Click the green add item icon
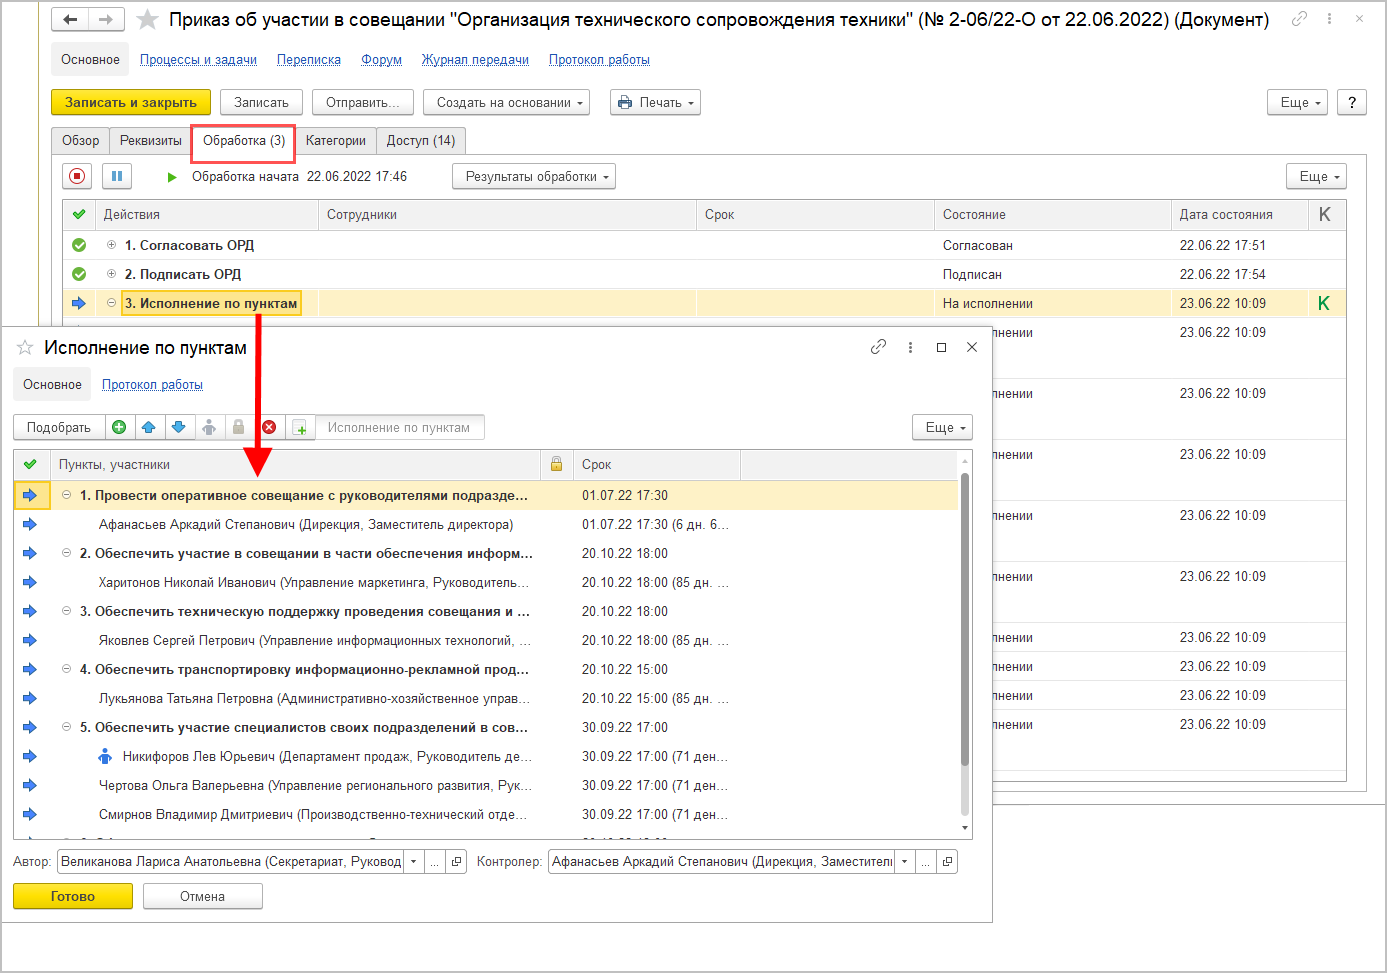The width and height of the screenshot is (1387, 973). [x=119, y=428]
